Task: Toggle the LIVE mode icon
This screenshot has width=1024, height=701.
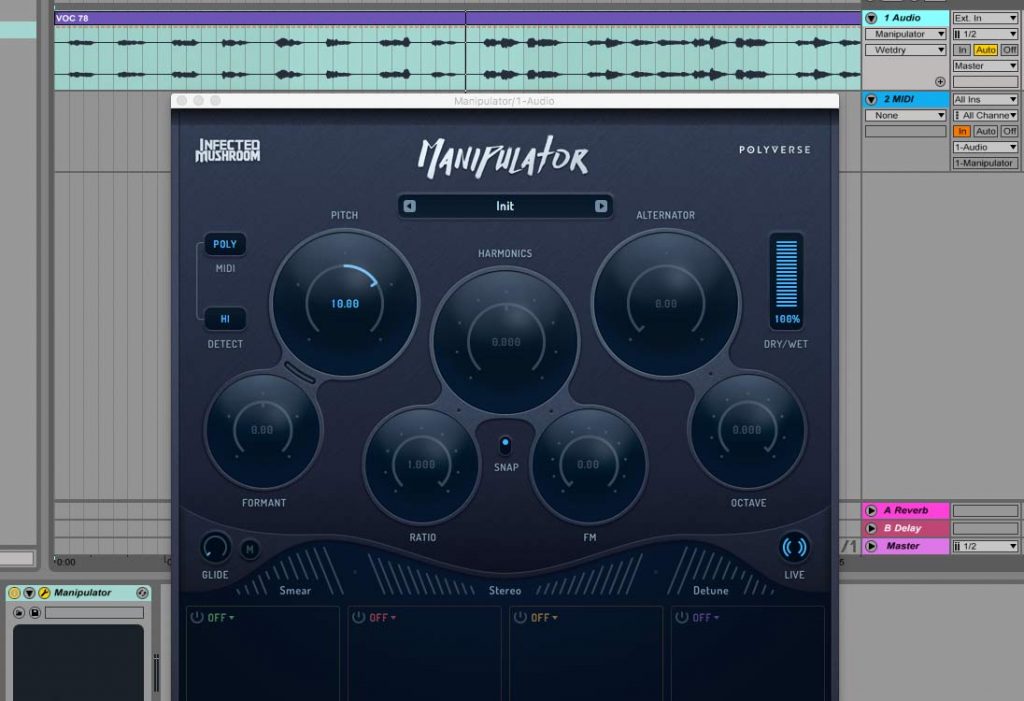Action: tap(794, 547)
